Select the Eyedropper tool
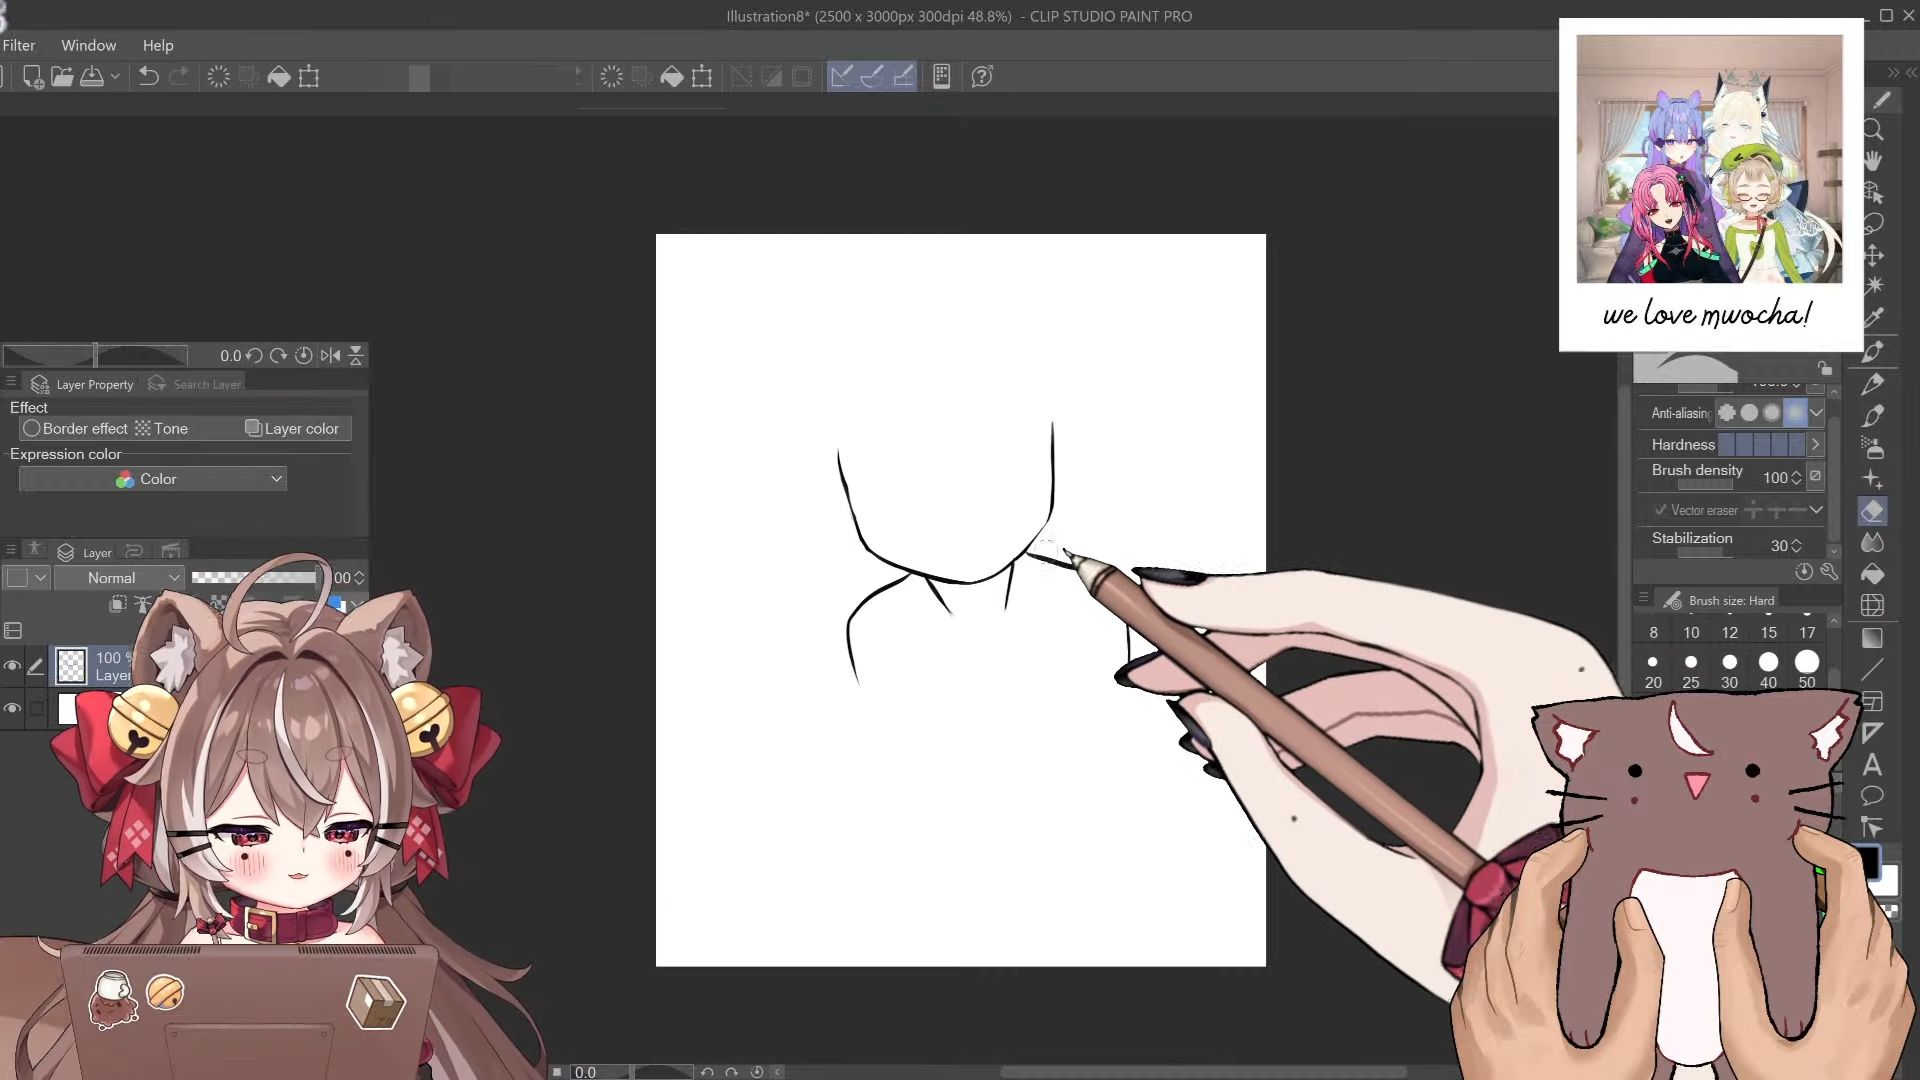The image size is (1920, 1080). coord(1873,318)
